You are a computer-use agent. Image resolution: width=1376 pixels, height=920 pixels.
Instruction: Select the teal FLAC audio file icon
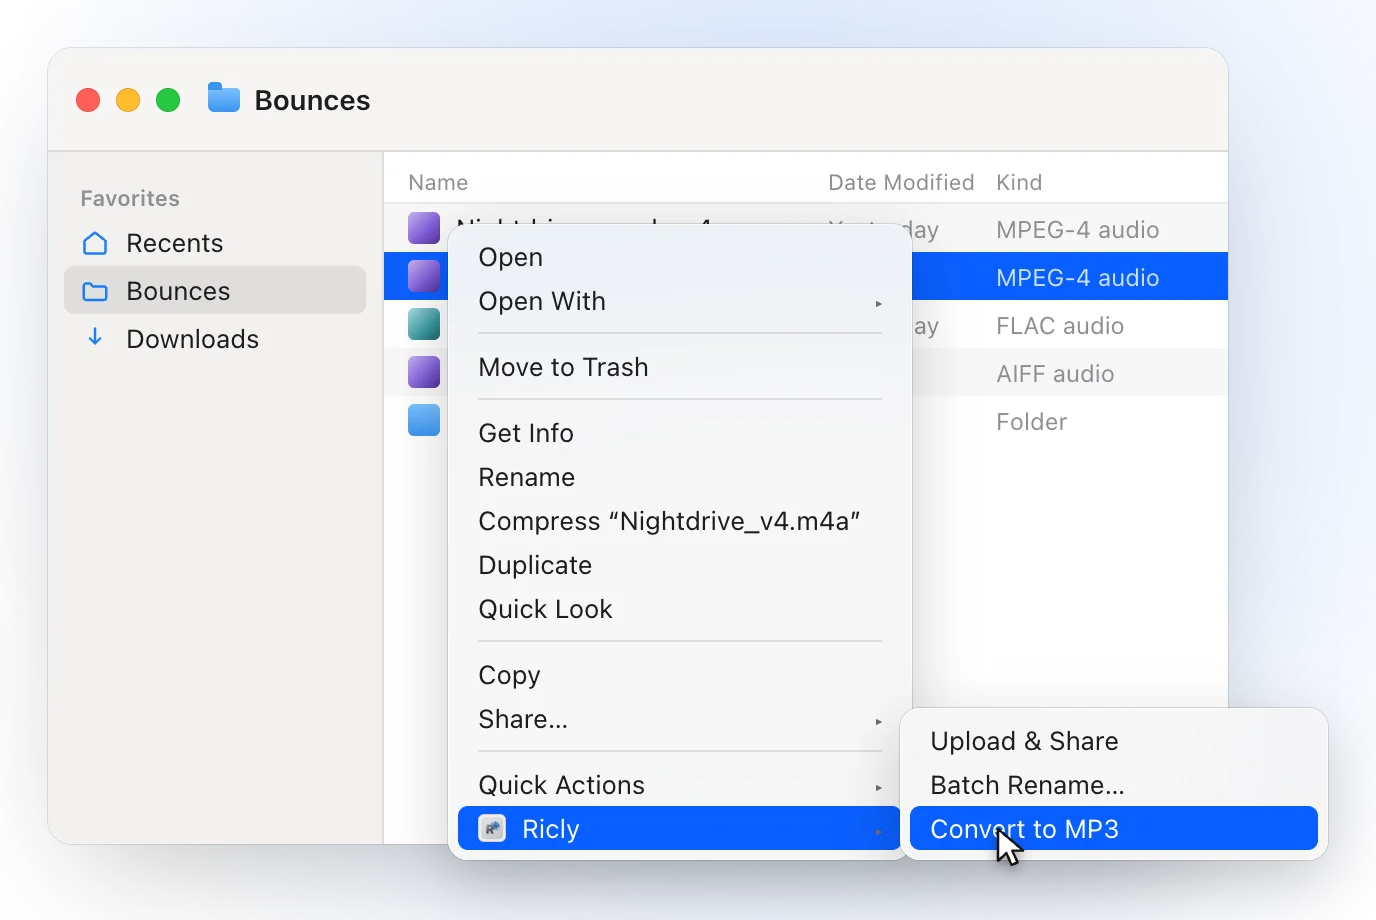click(x=424, y=324)
